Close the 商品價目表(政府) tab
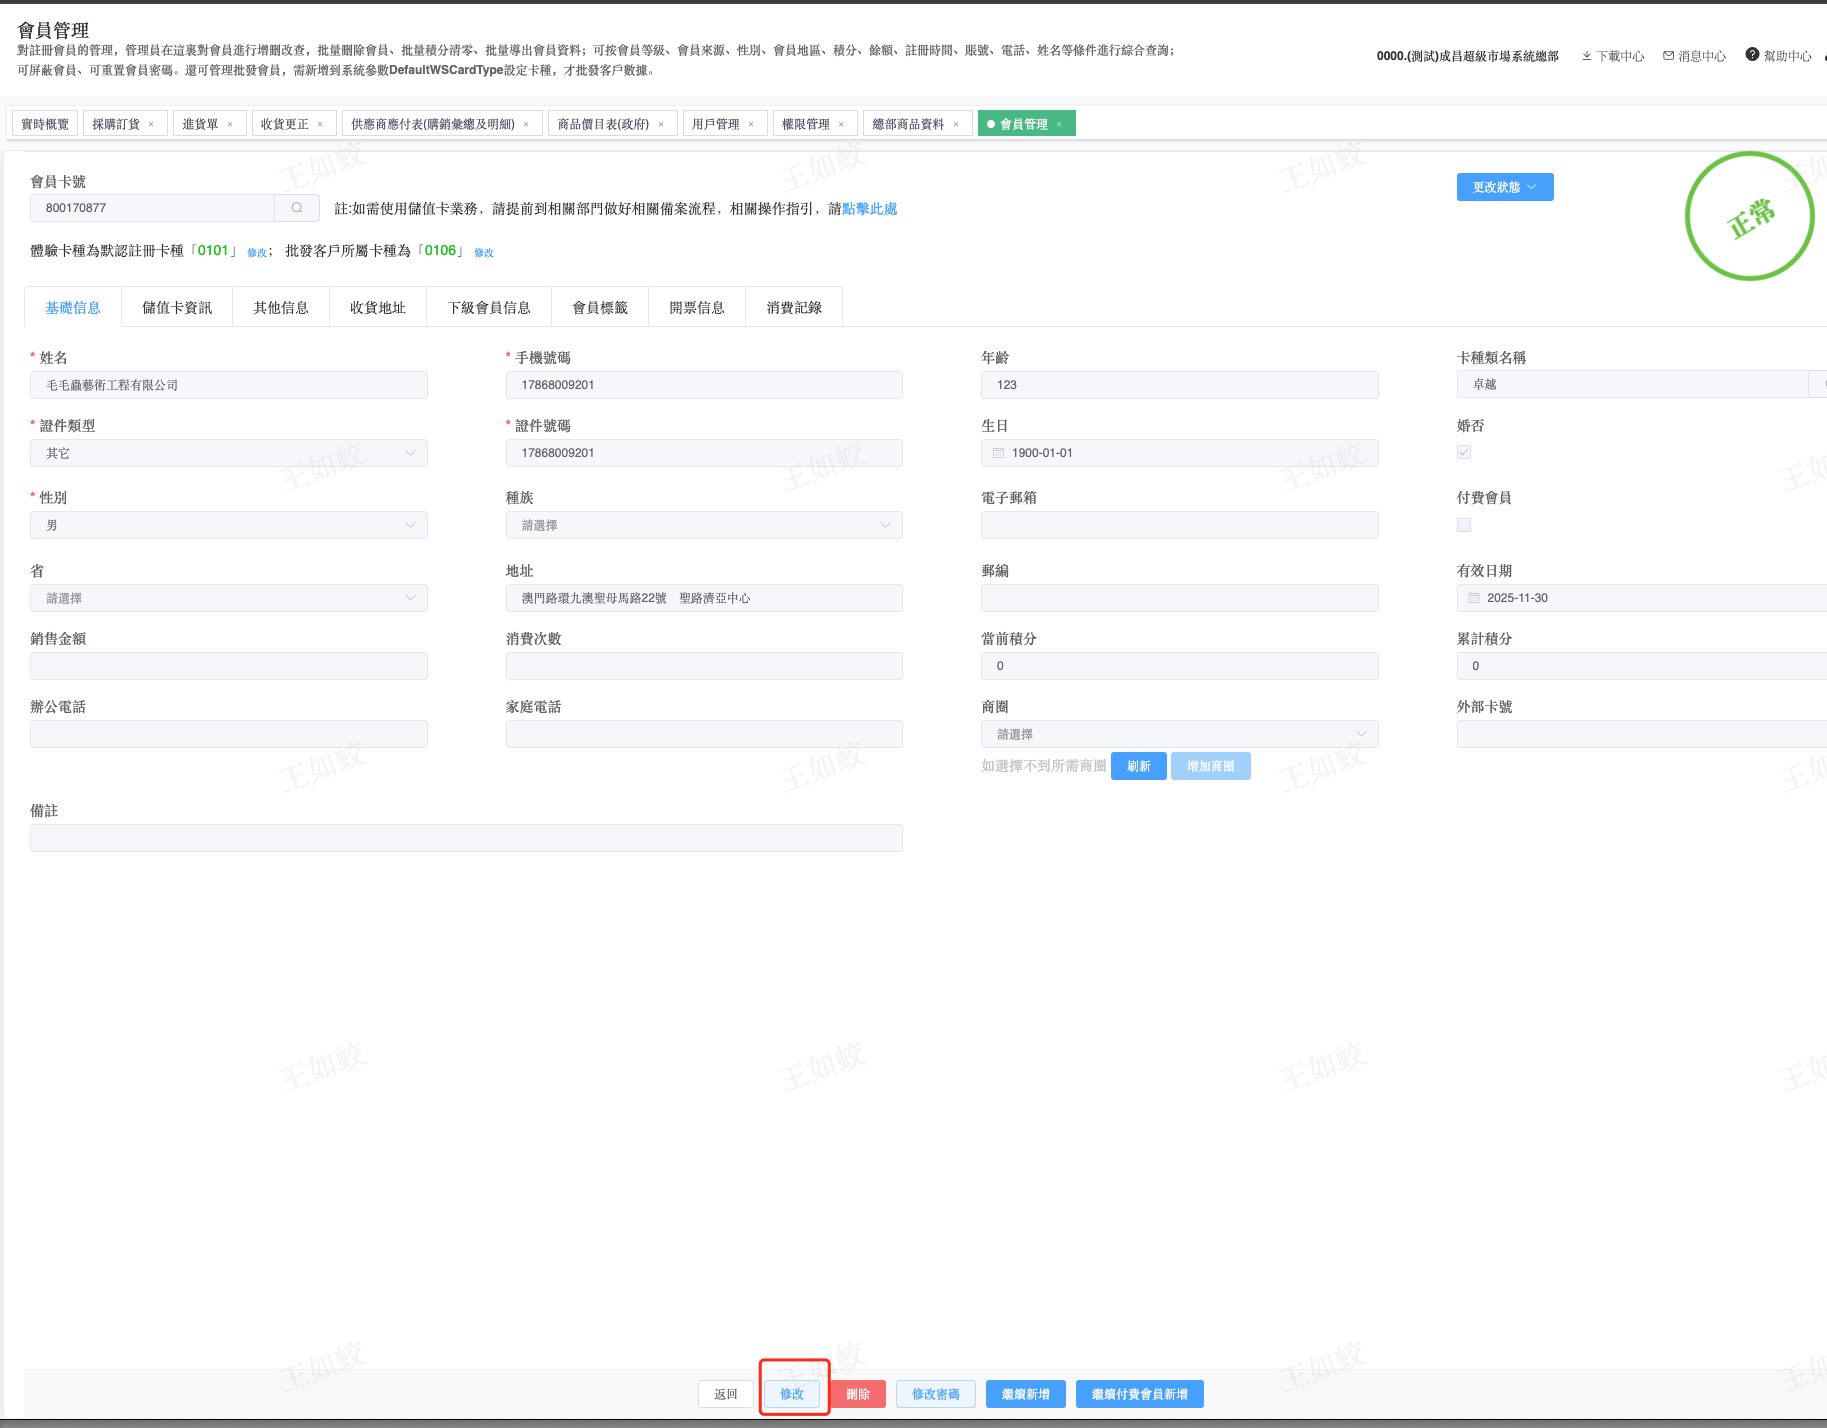This screenshot has width=1827, height=1428. [x=661, y=125]
